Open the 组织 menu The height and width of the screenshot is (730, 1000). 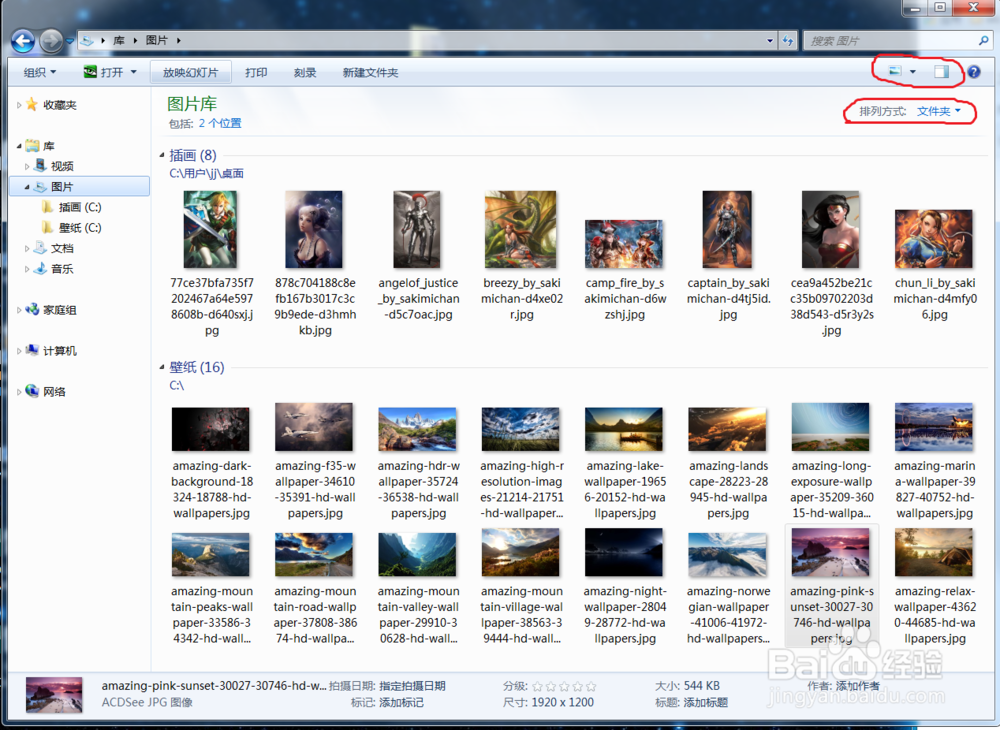coord(40,73)
